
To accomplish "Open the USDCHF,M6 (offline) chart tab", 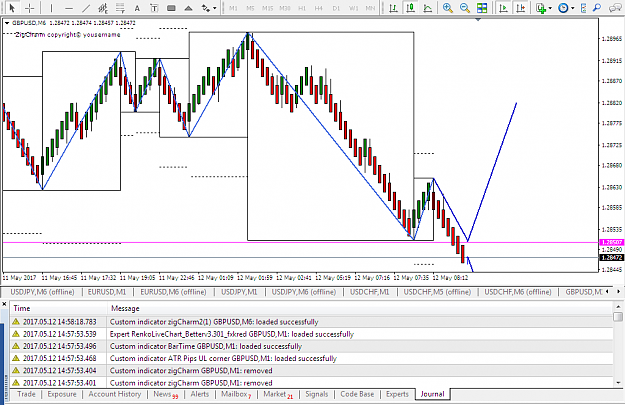I will [x=518, y=292].
